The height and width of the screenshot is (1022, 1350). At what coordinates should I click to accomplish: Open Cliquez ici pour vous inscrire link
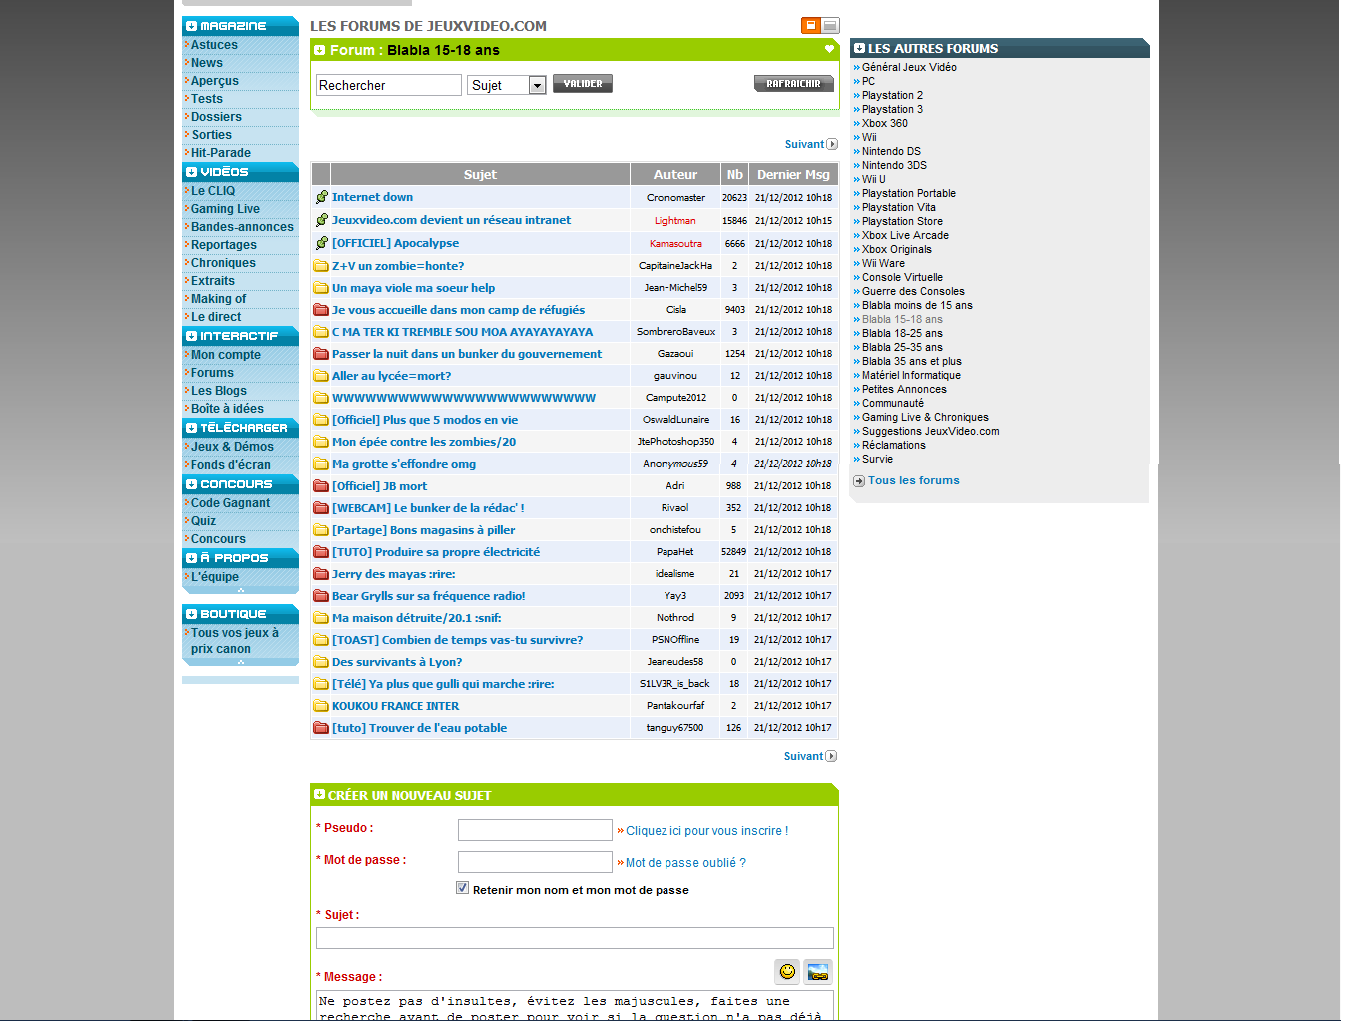(x=707, y=831)
